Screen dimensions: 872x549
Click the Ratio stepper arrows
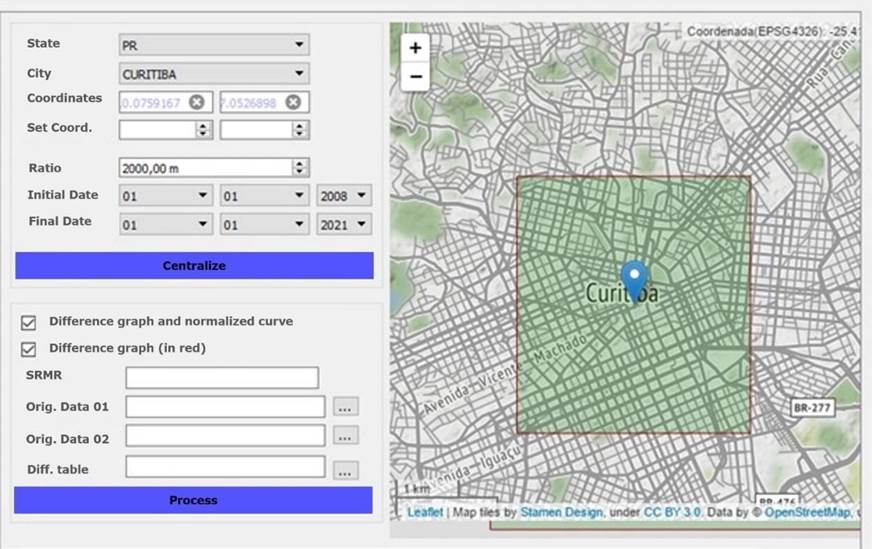click(x=300, y=168)
